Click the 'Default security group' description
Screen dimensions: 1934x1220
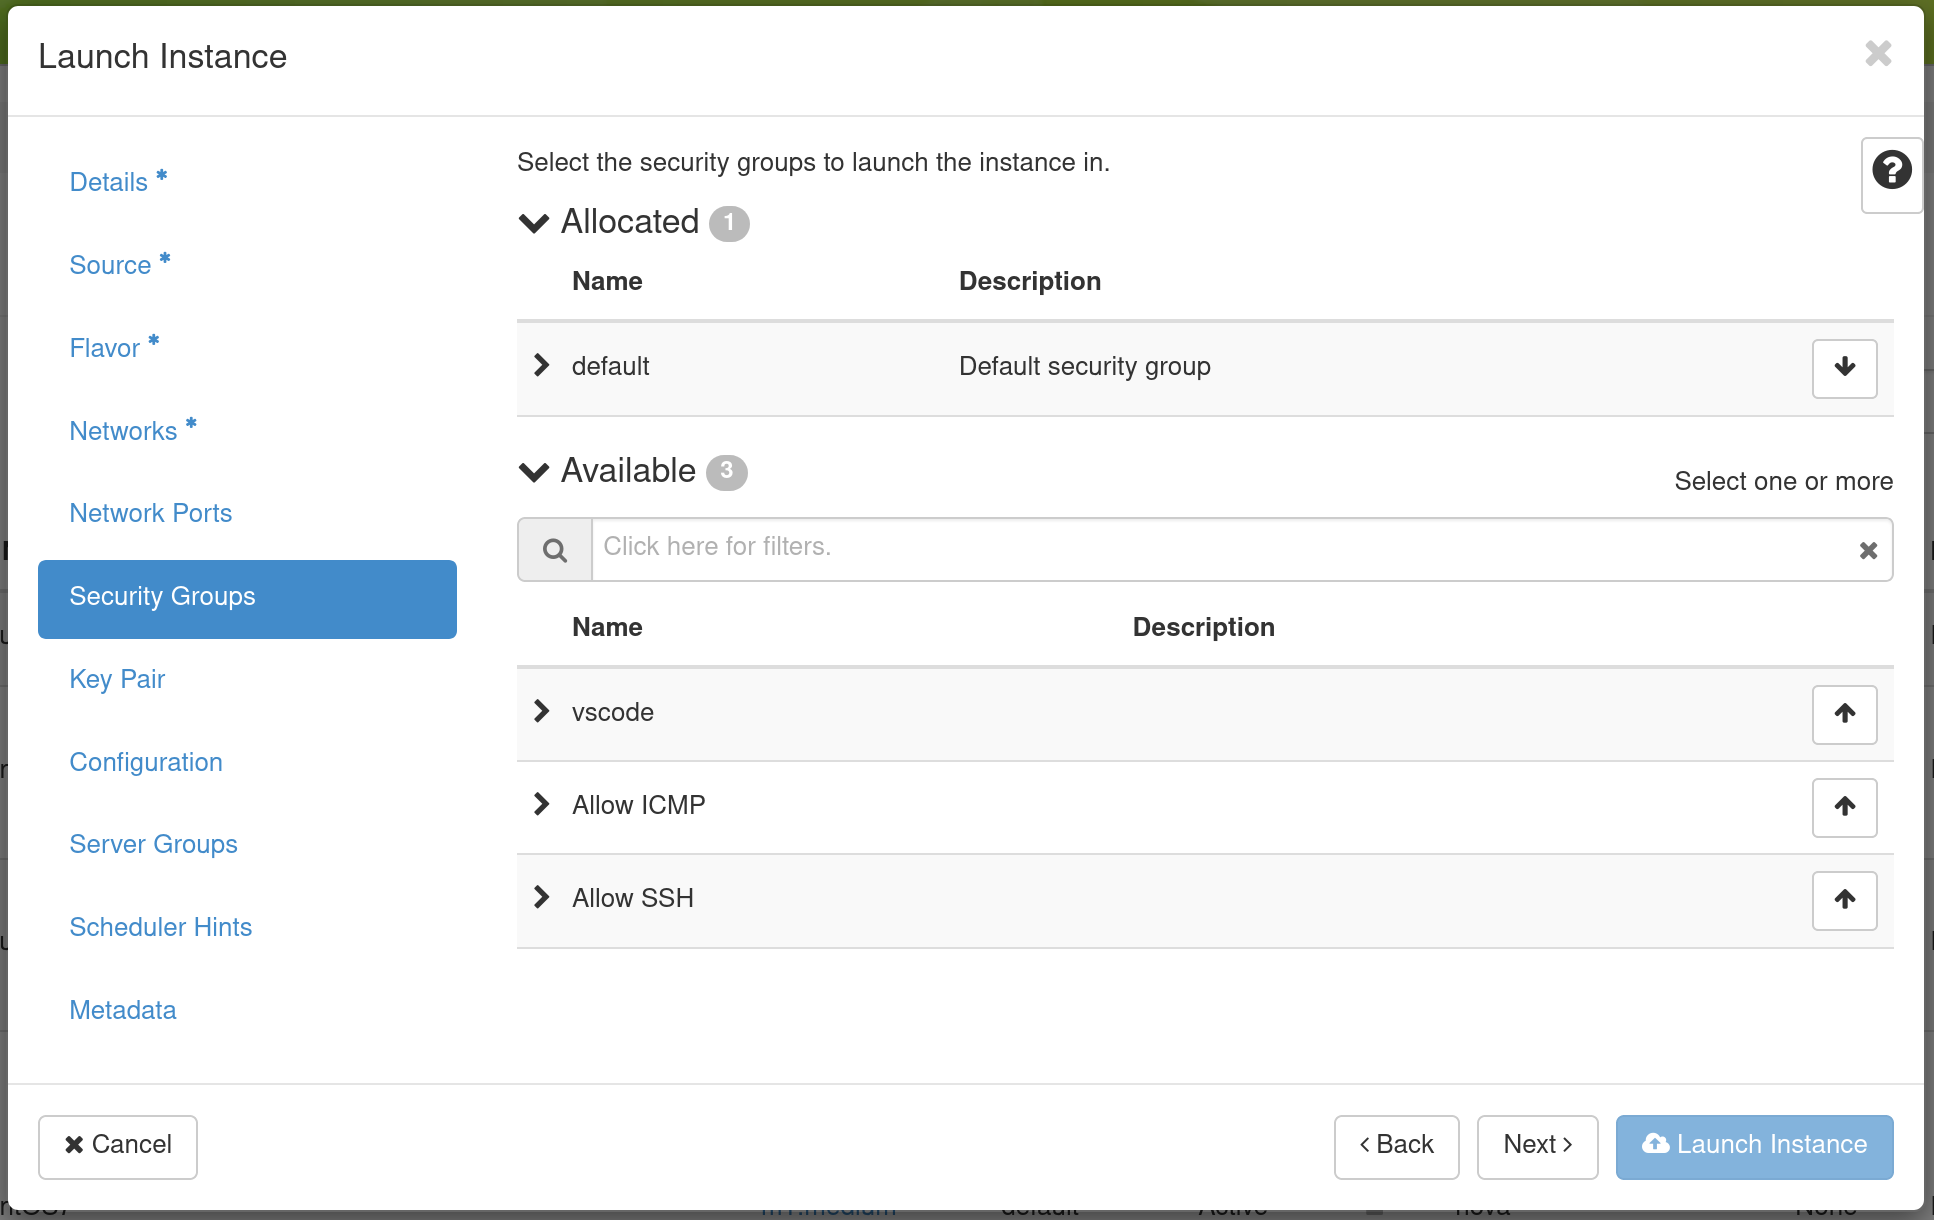click(x=1085, y=367)
